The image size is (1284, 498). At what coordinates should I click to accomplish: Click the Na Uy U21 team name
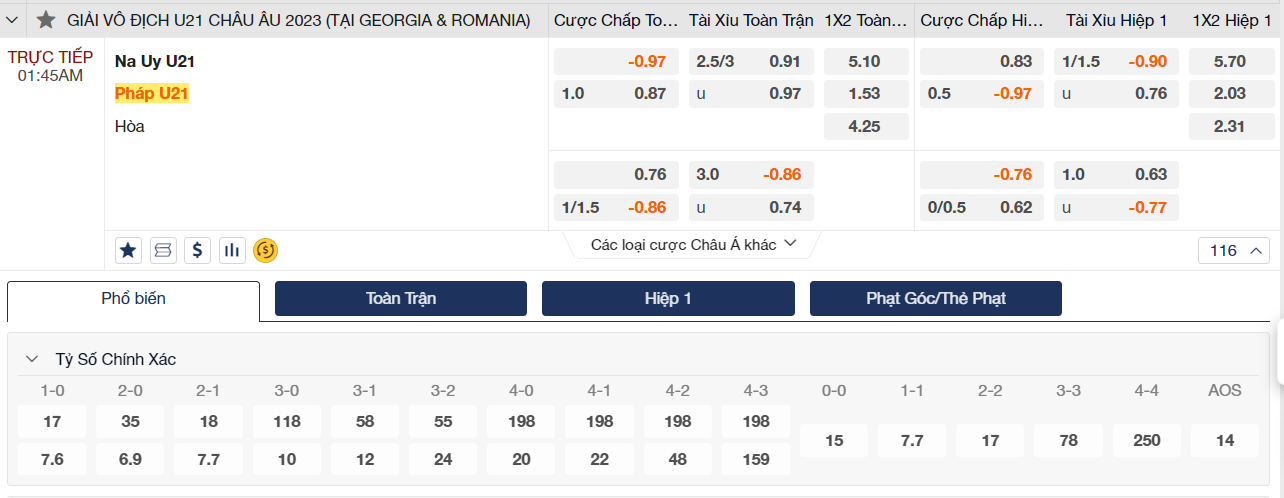[155, 62]
